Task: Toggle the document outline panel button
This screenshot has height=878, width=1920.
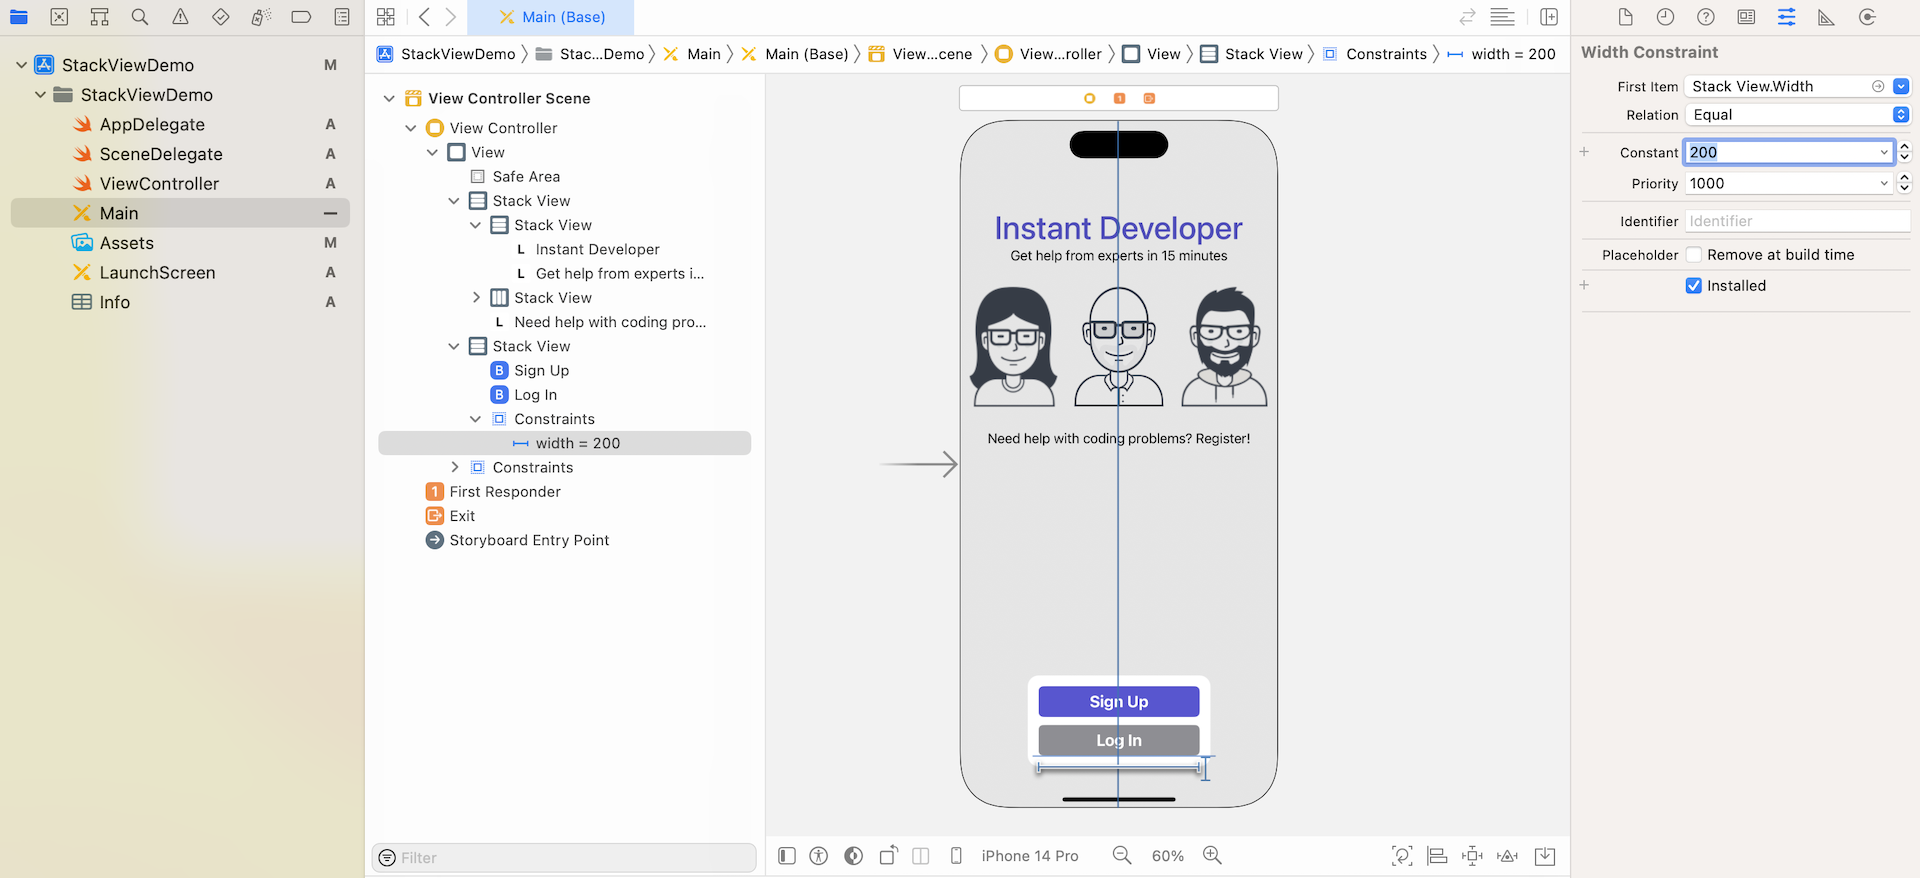Action: coord(787,855)
